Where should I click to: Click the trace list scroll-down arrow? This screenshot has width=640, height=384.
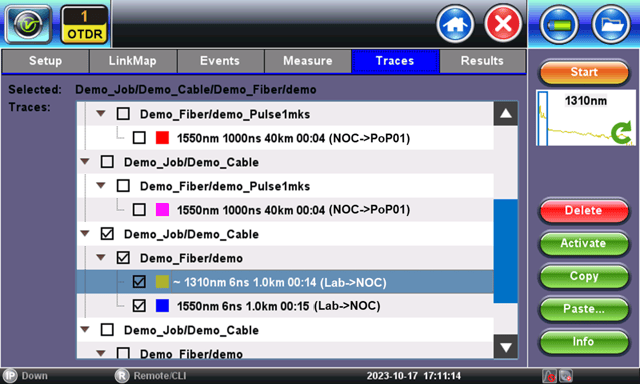506,347
